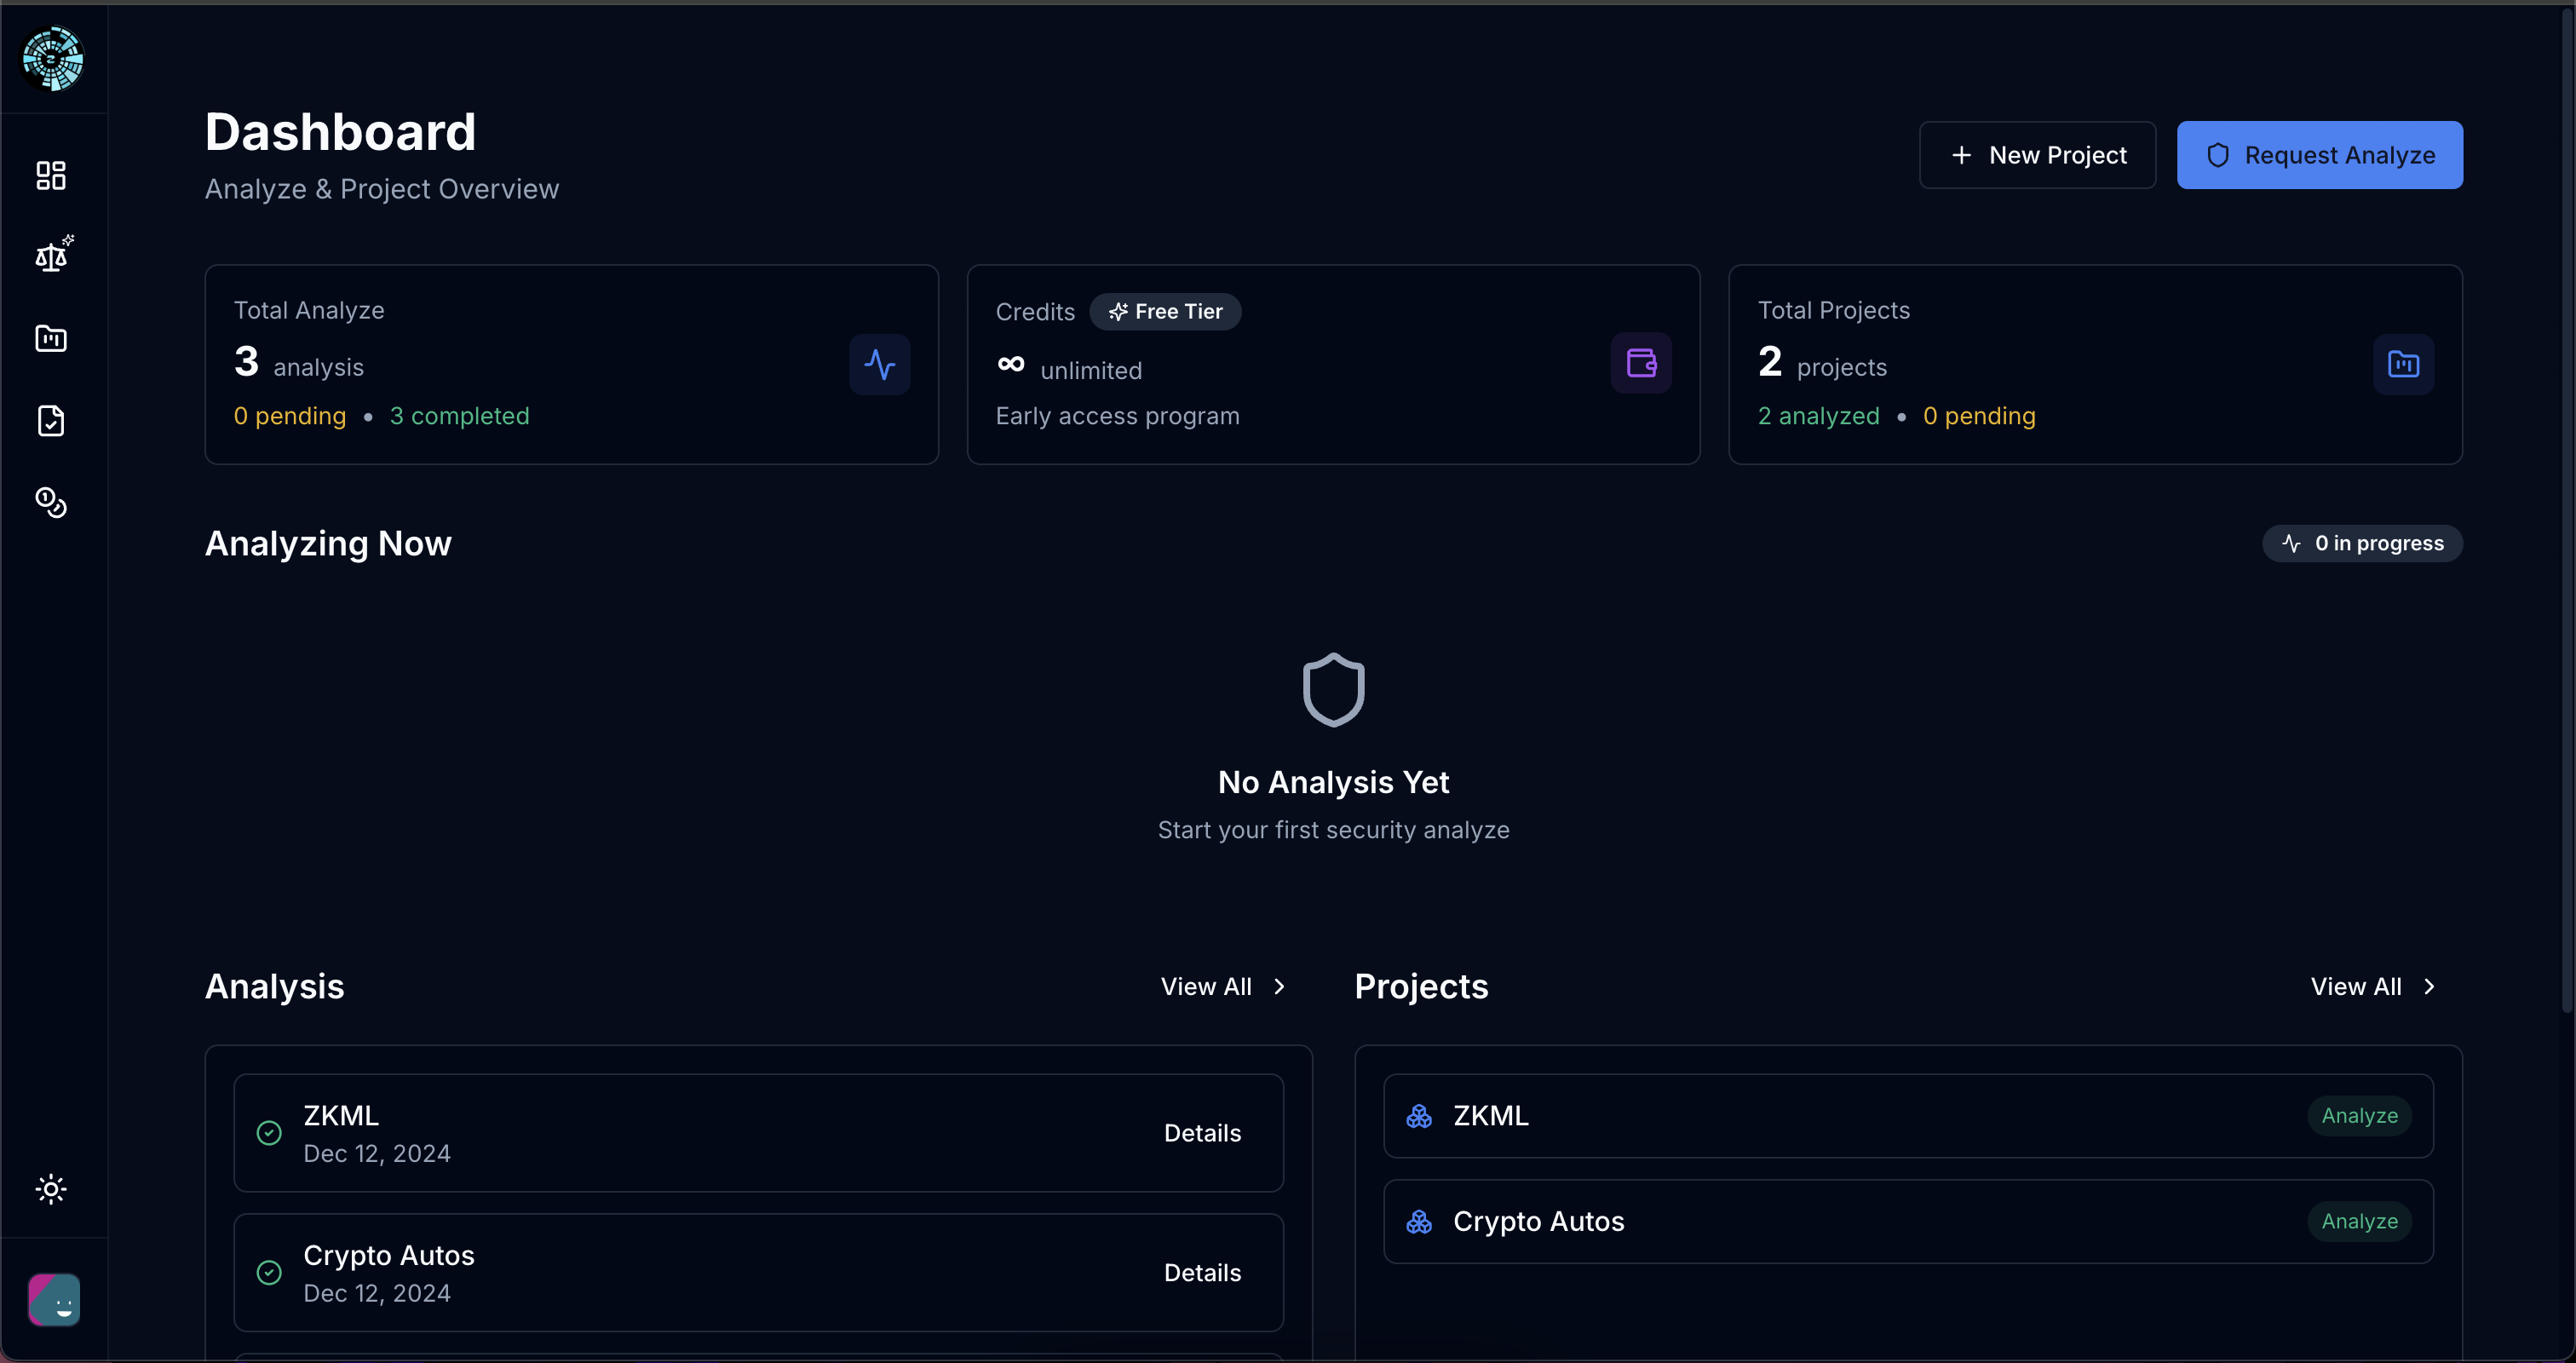The width and height of the screenshot is (2576, 1363).
Task: Click the Free Tier badge
Action: (x=1165, y=312)
